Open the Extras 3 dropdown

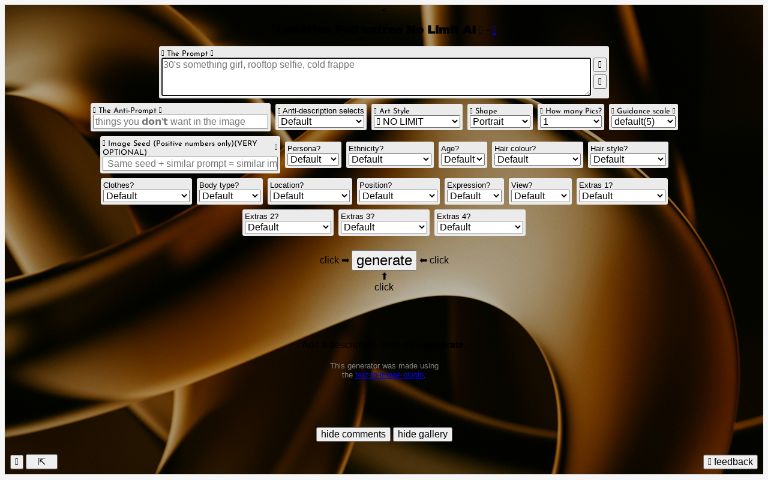(384, 227)
